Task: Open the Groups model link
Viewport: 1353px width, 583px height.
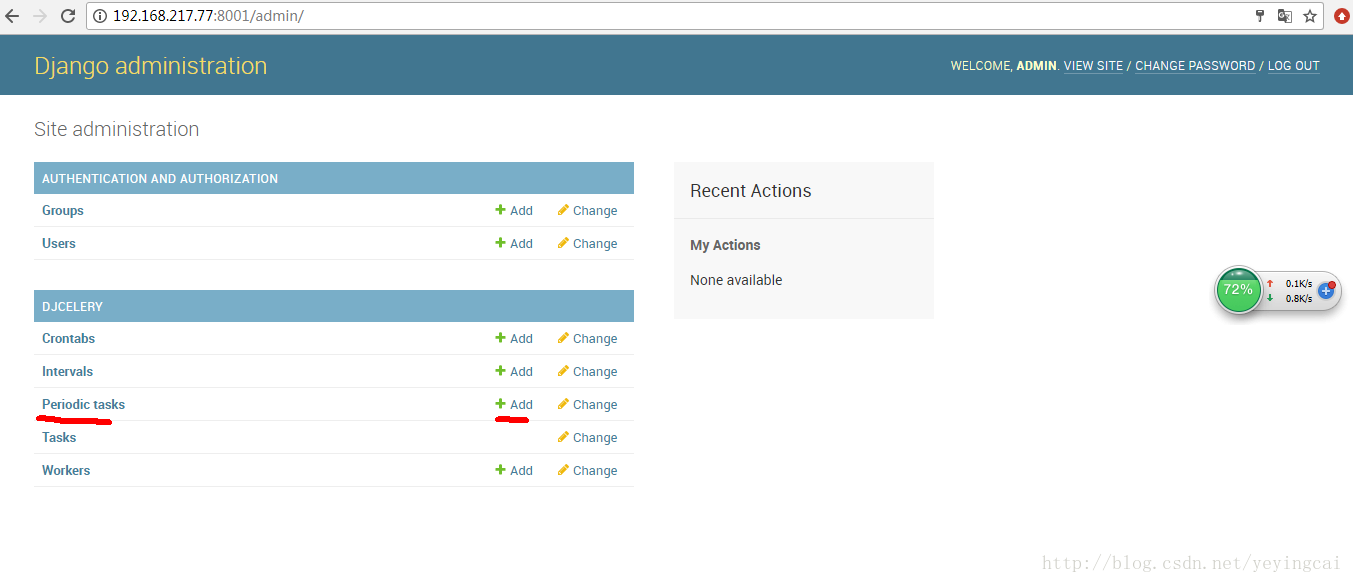Action: [63, 210]
